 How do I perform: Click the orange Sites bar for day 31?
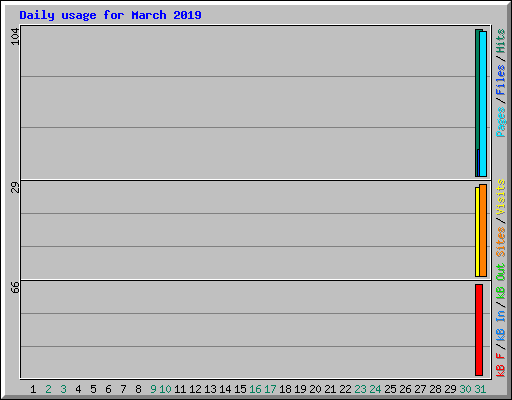[x=483, y=230]
